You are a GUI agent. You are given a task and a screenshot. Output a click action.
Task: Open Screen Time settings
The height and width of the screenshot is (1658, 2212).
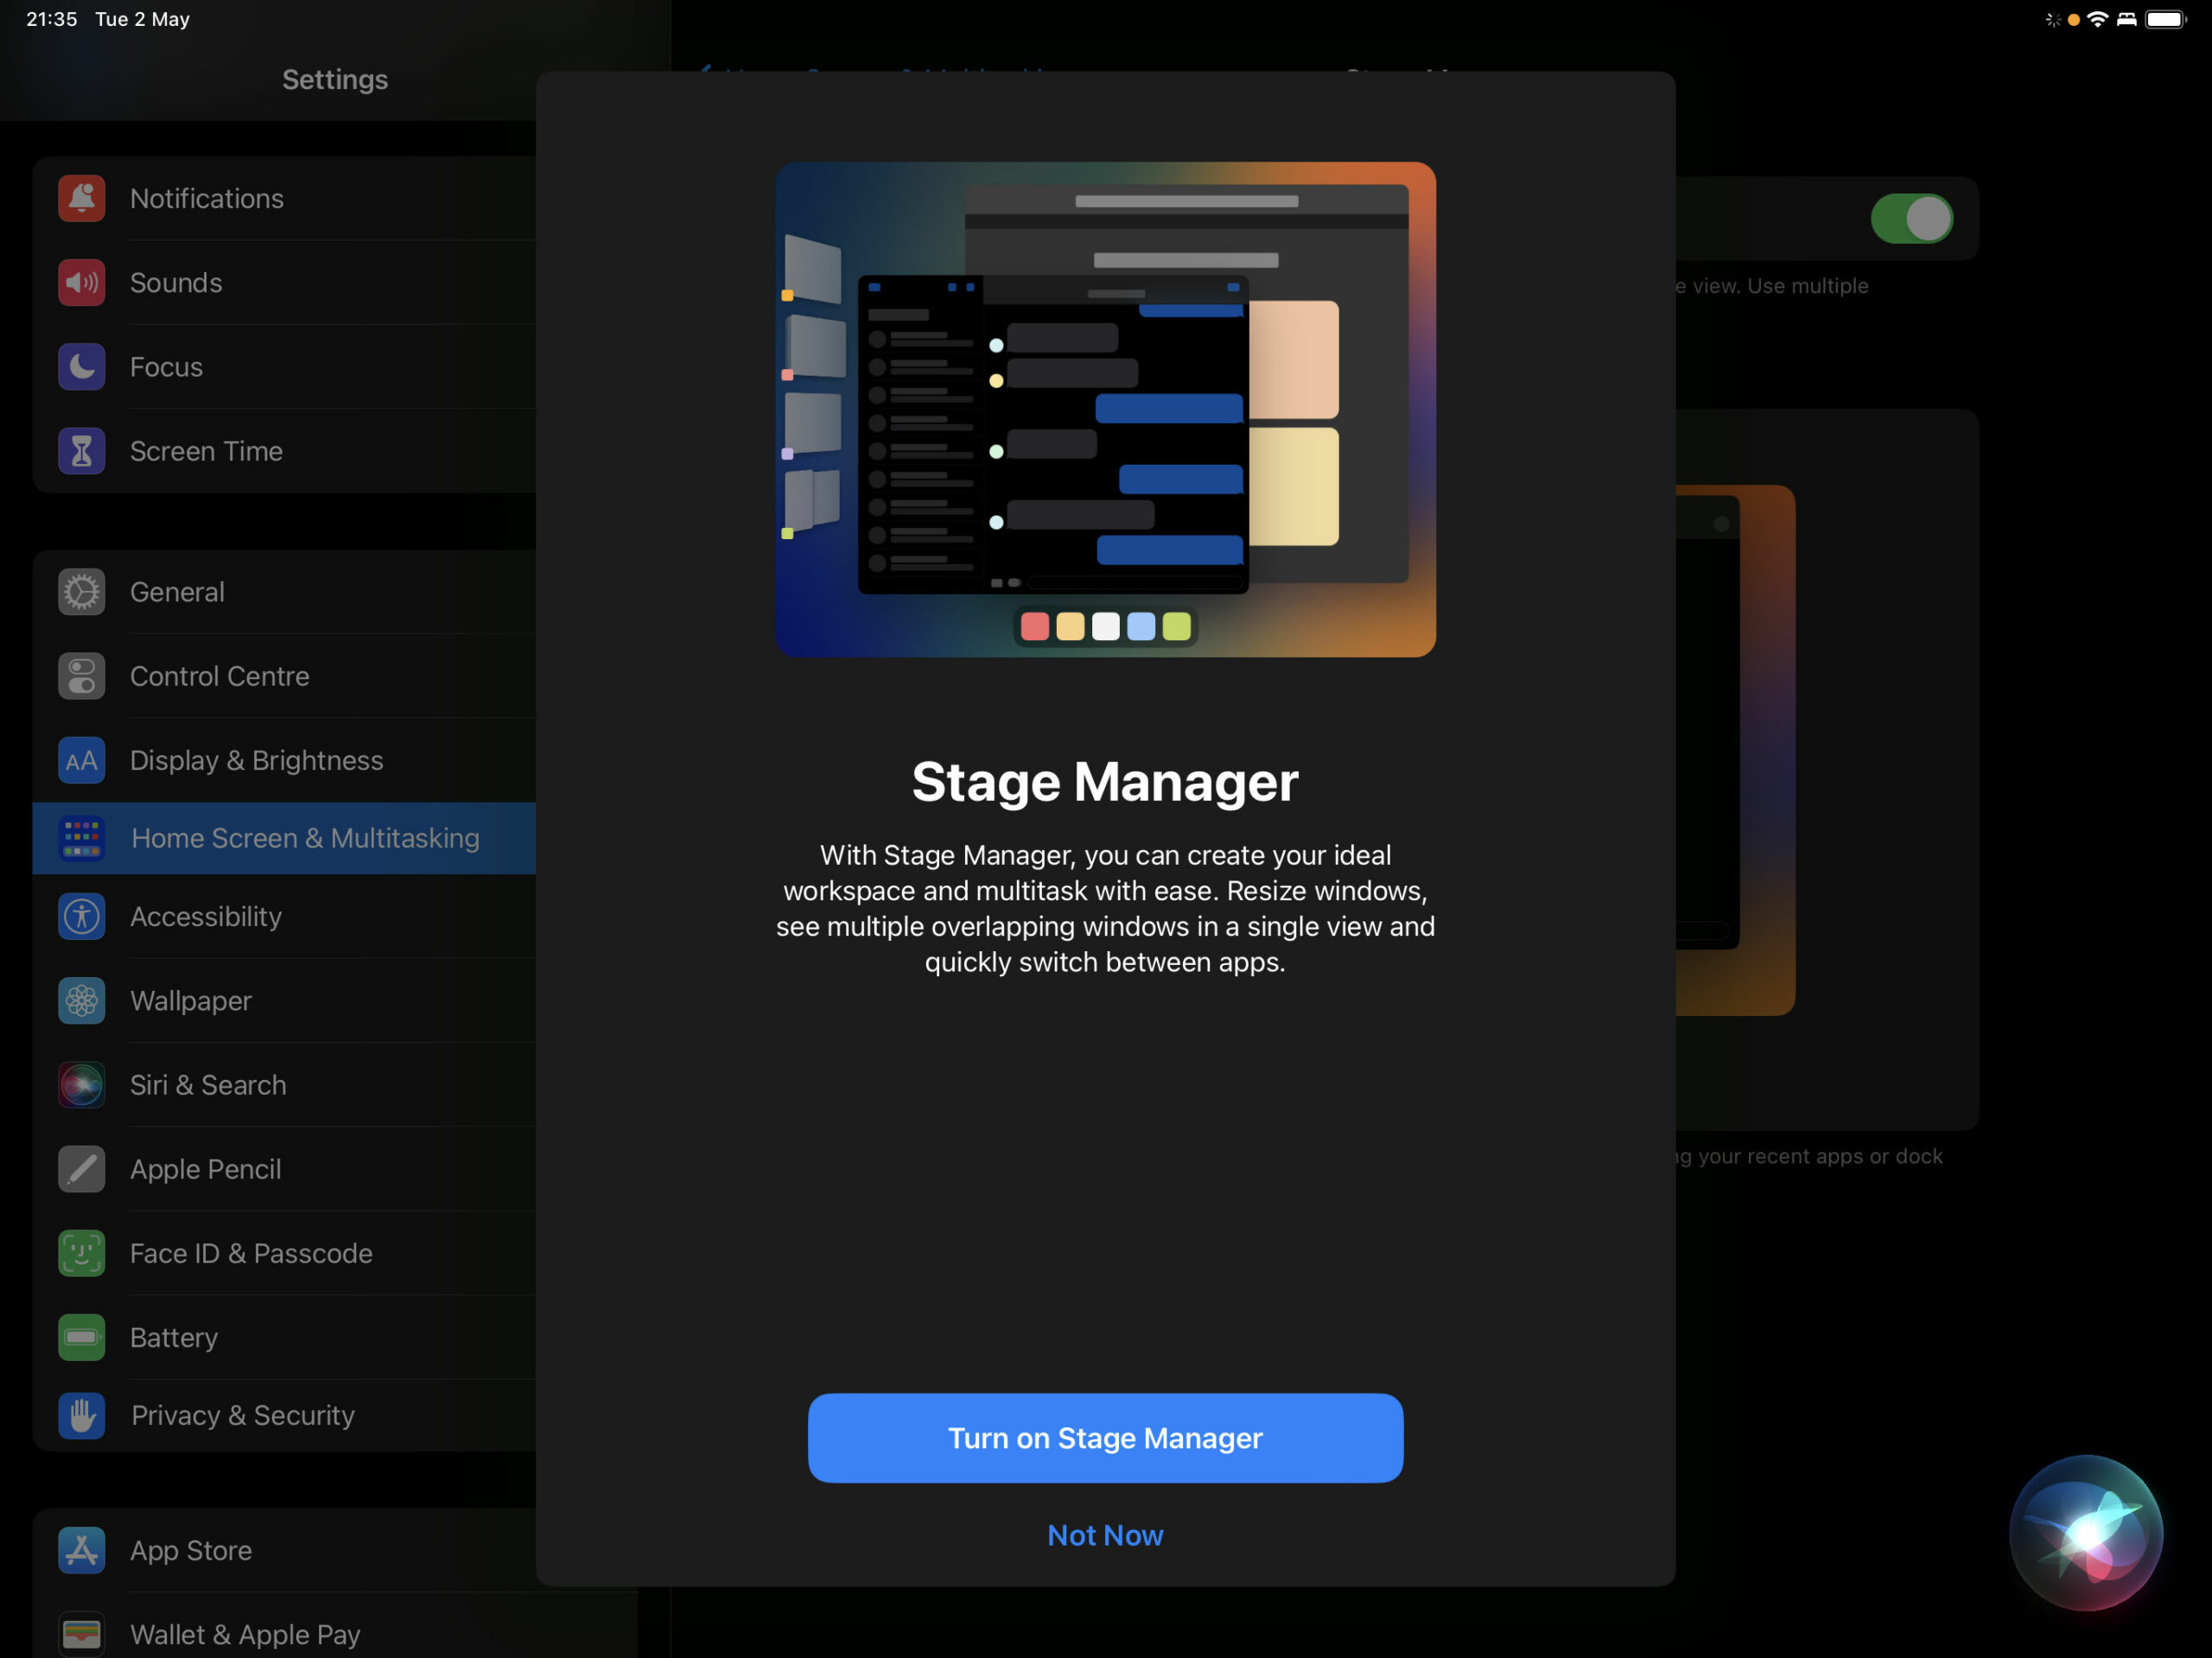click(285, 451)
